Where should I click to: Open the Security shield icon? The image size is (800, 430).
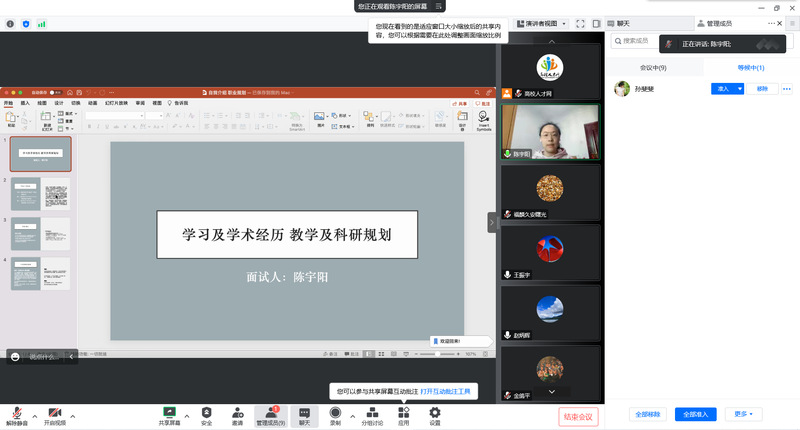207,414
